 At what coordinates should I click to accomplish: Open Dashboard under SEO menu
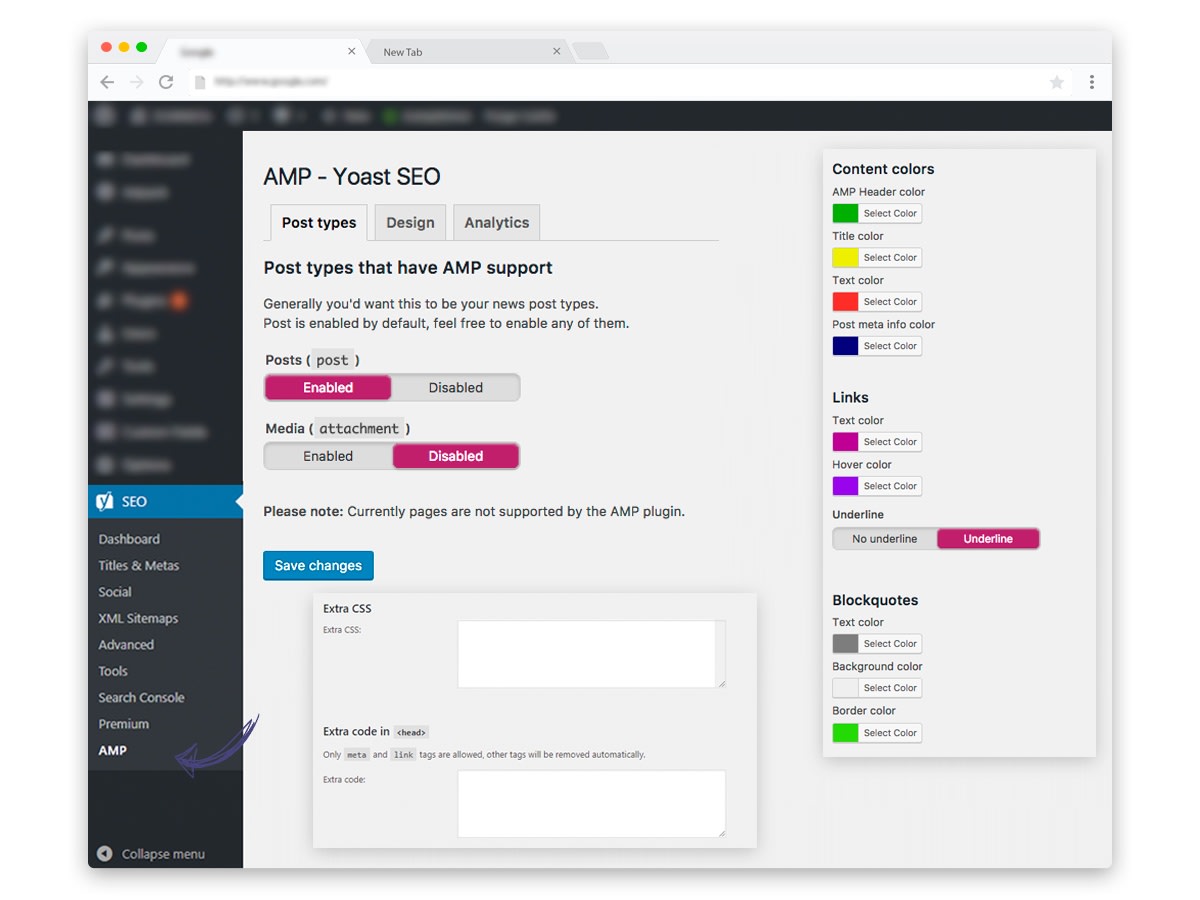129,539
